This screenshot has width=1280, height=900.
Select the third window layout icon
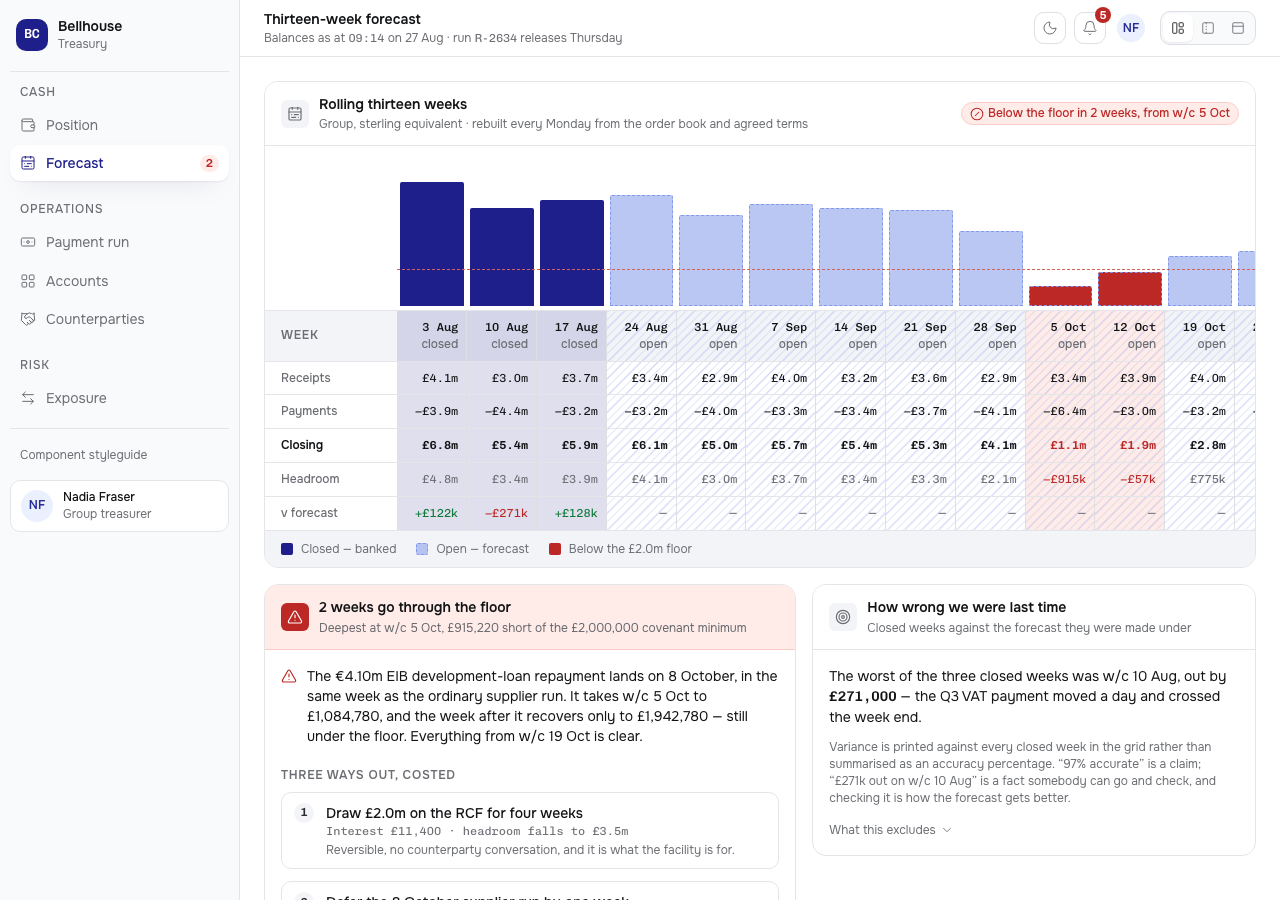[1238, 28]
